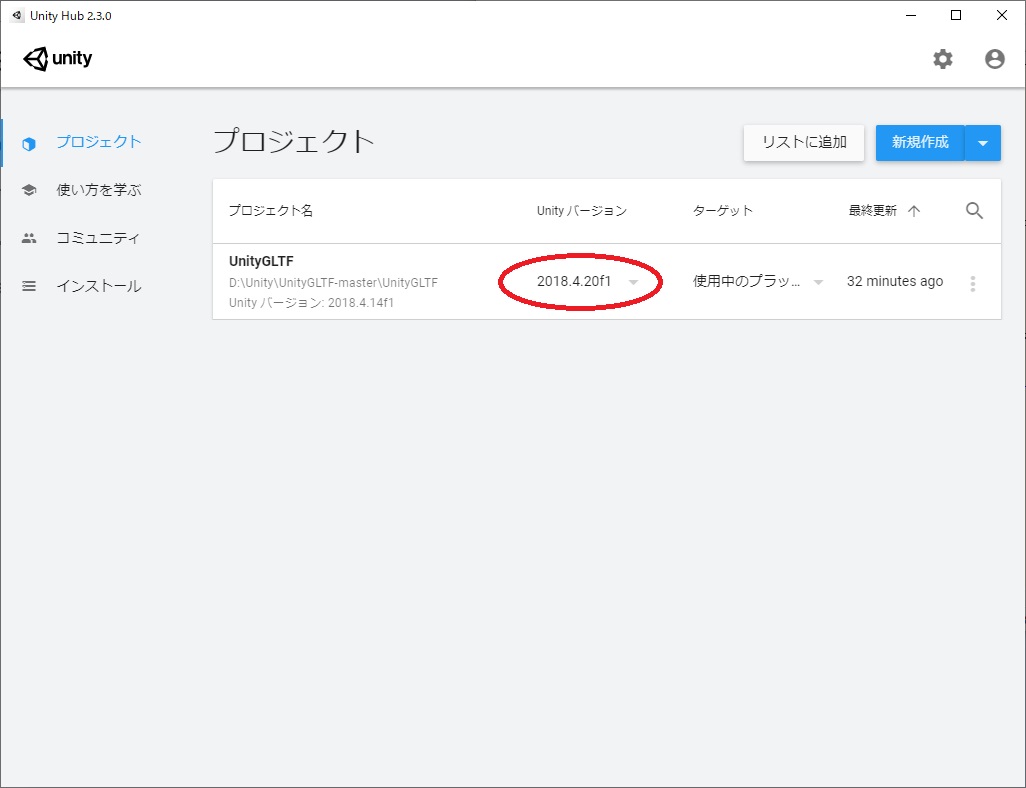
Task: Click the Unity バージョン: 2018.4.14f1 text
Action: coord(311,303)
